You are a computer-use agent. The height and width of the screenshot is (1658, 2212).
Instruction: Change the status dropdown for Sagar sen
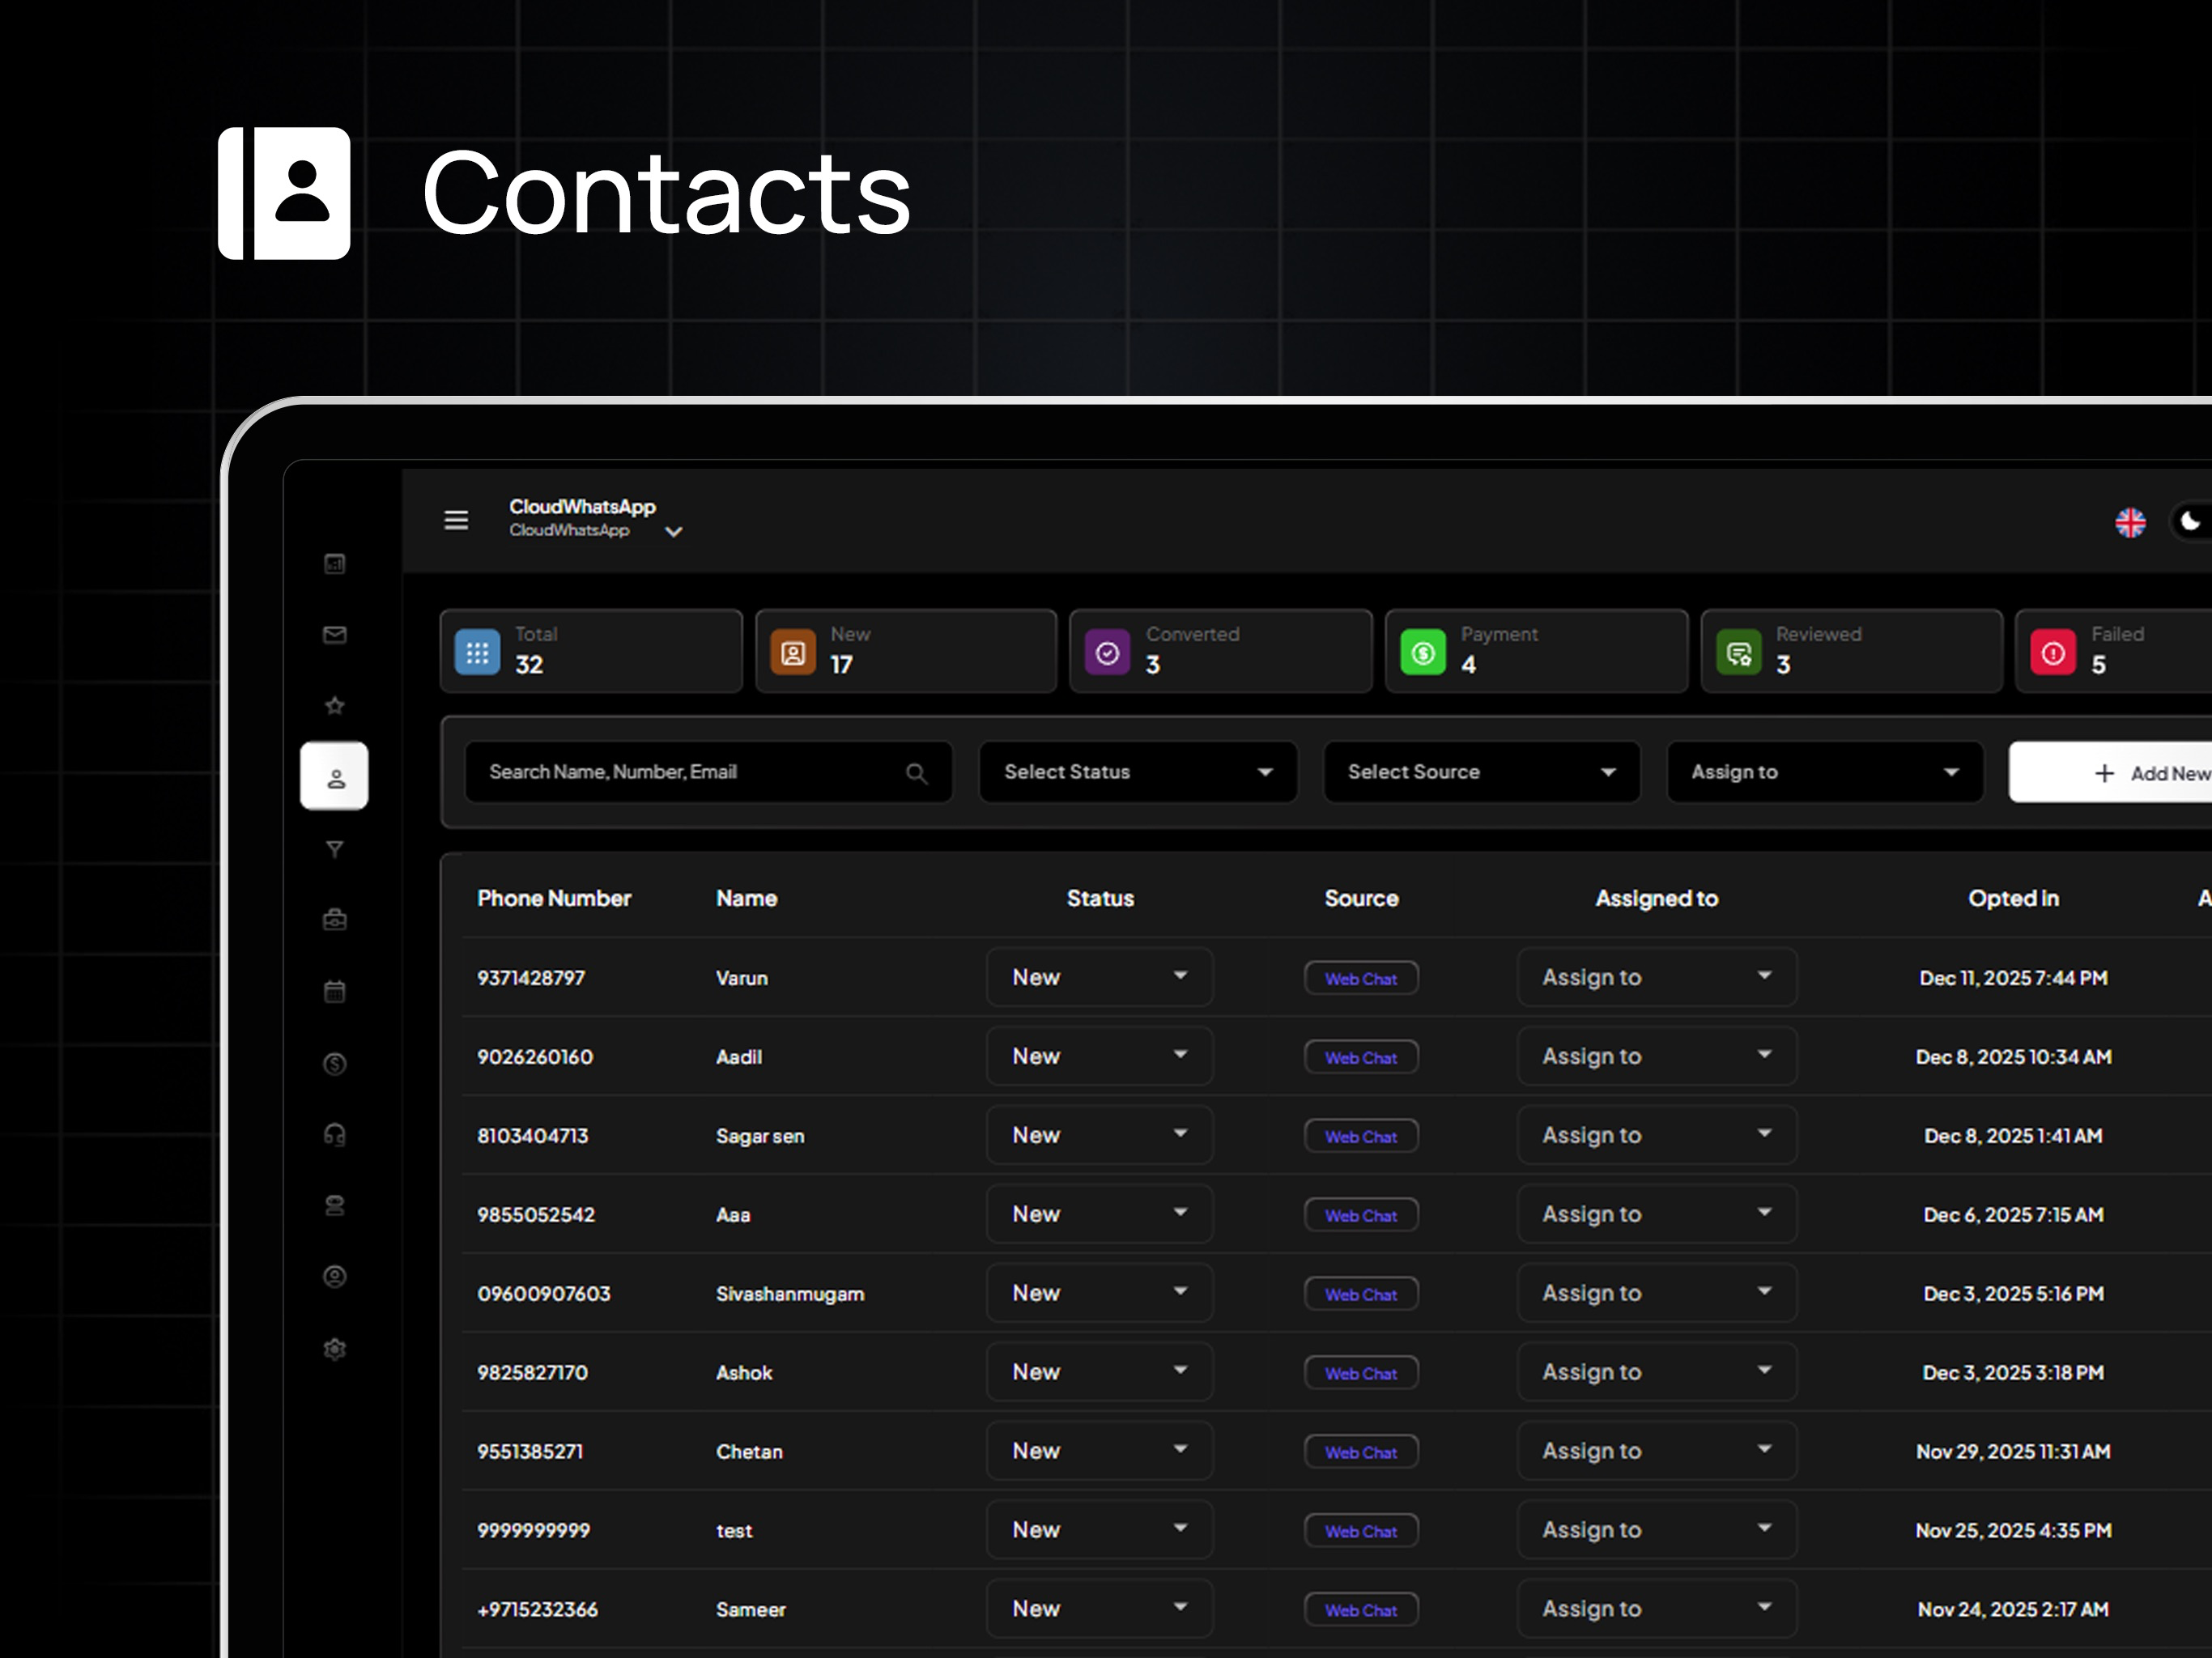(x=1100, y=1135)
